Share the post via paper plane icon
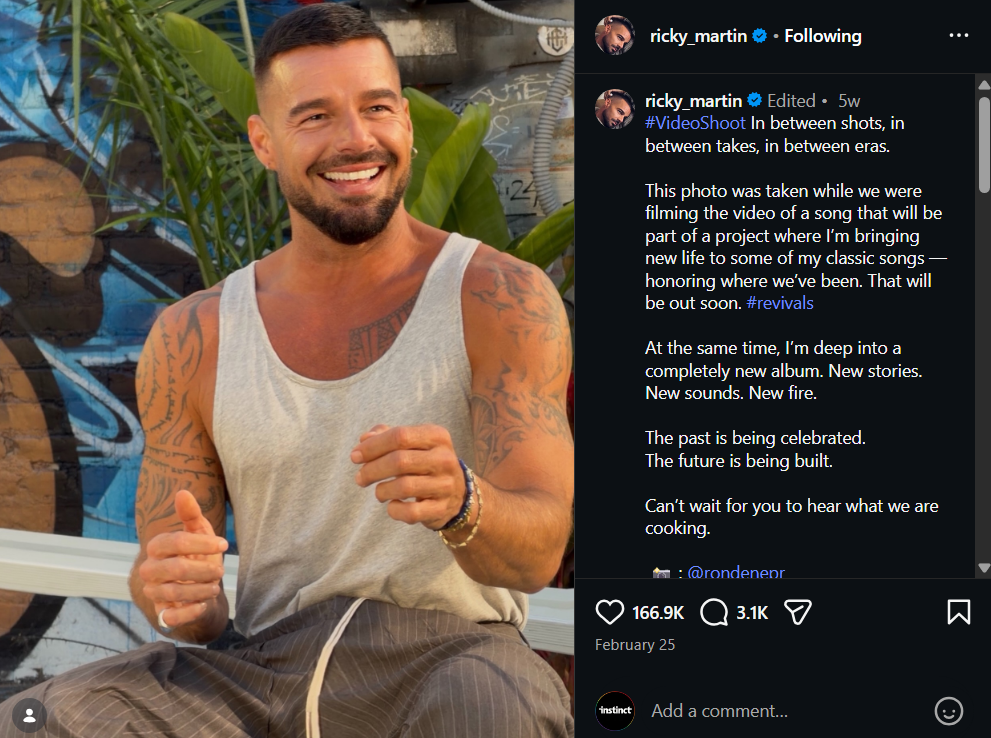The image size is (991, 738). point(798,612)
